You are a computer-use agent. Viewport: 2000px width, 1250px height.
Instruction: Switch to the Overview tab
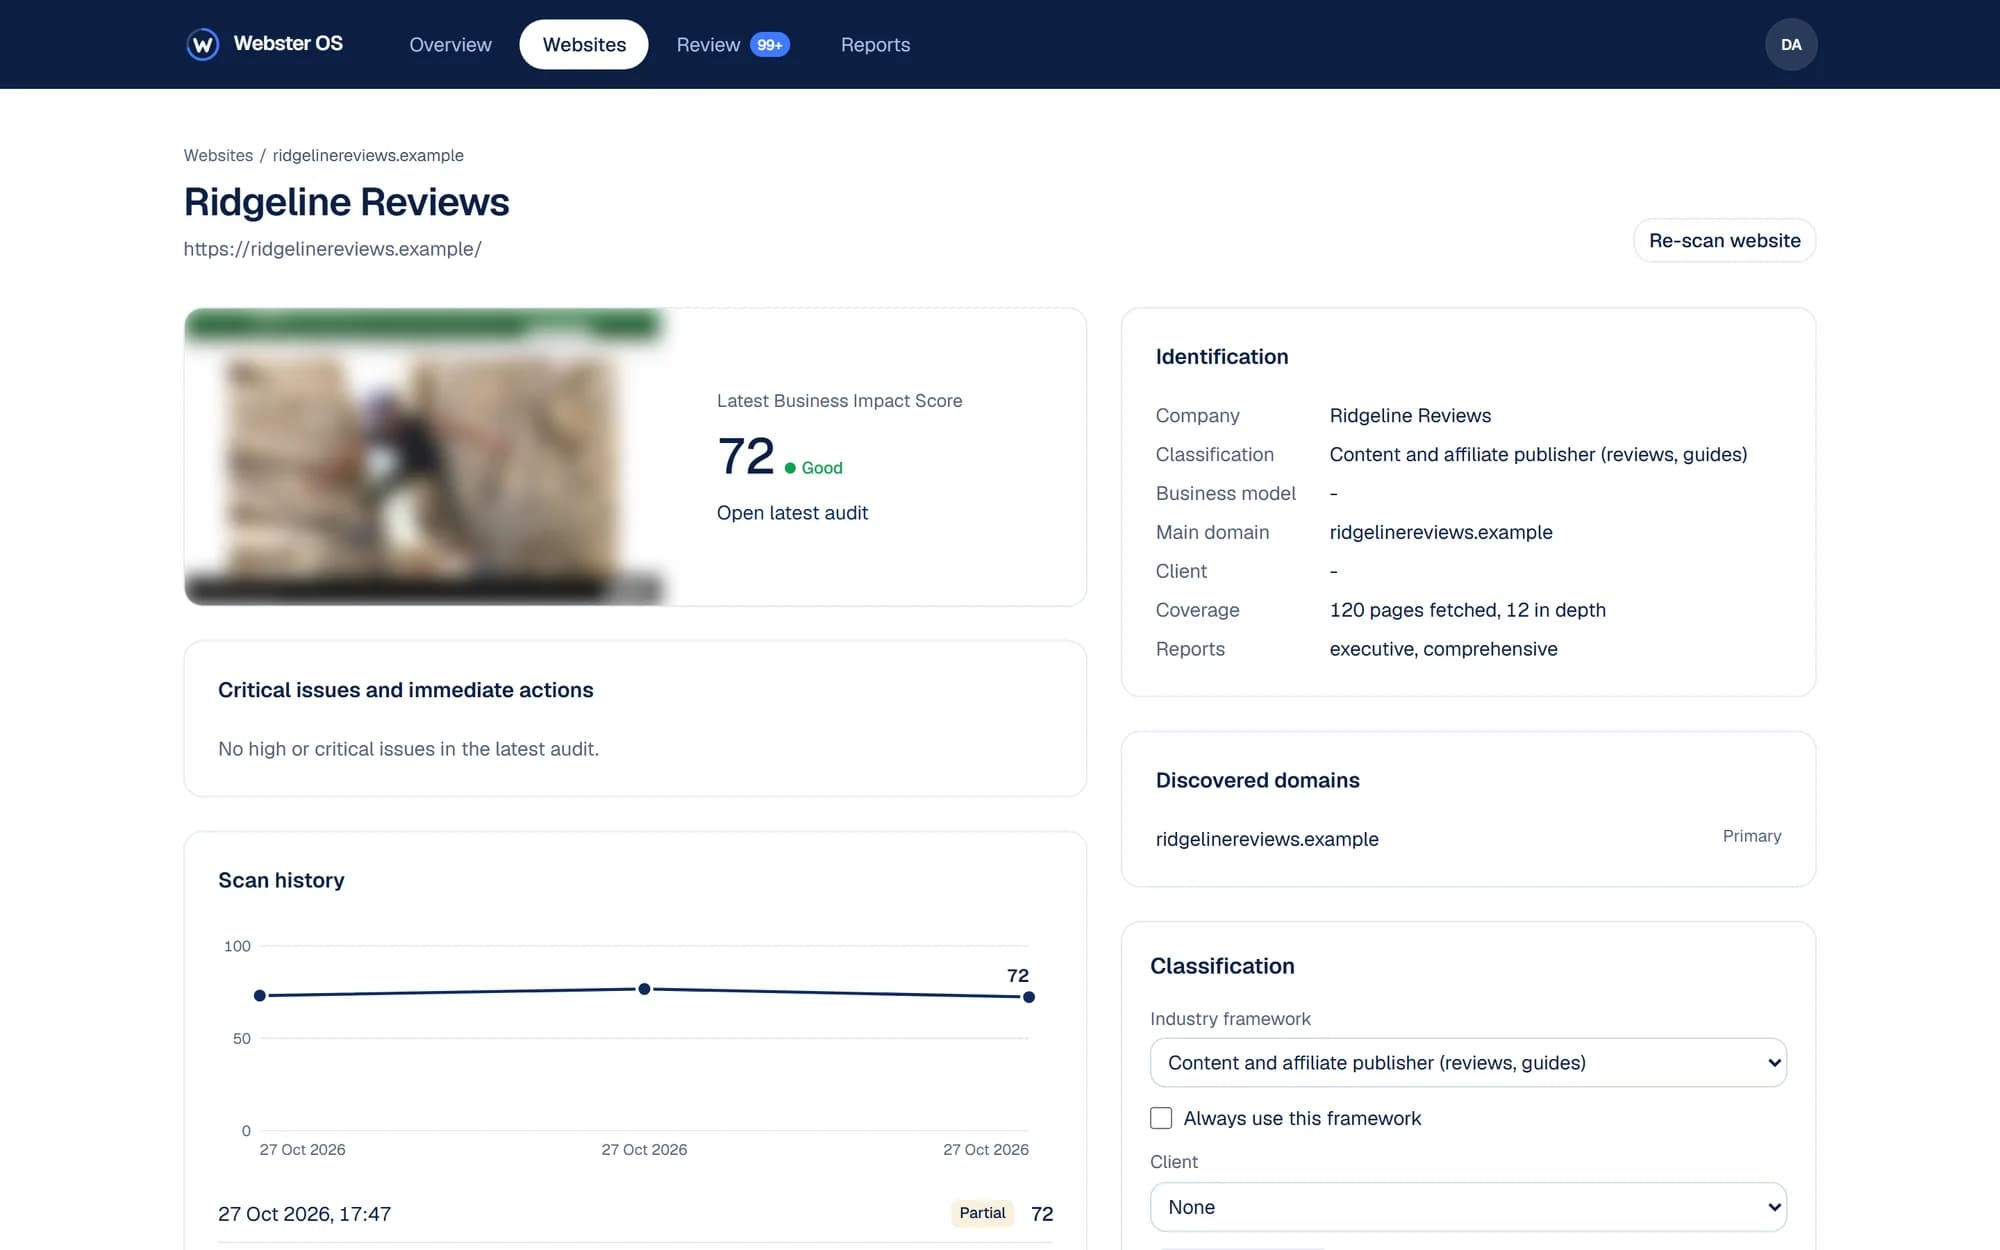click(x=450, y=45)
